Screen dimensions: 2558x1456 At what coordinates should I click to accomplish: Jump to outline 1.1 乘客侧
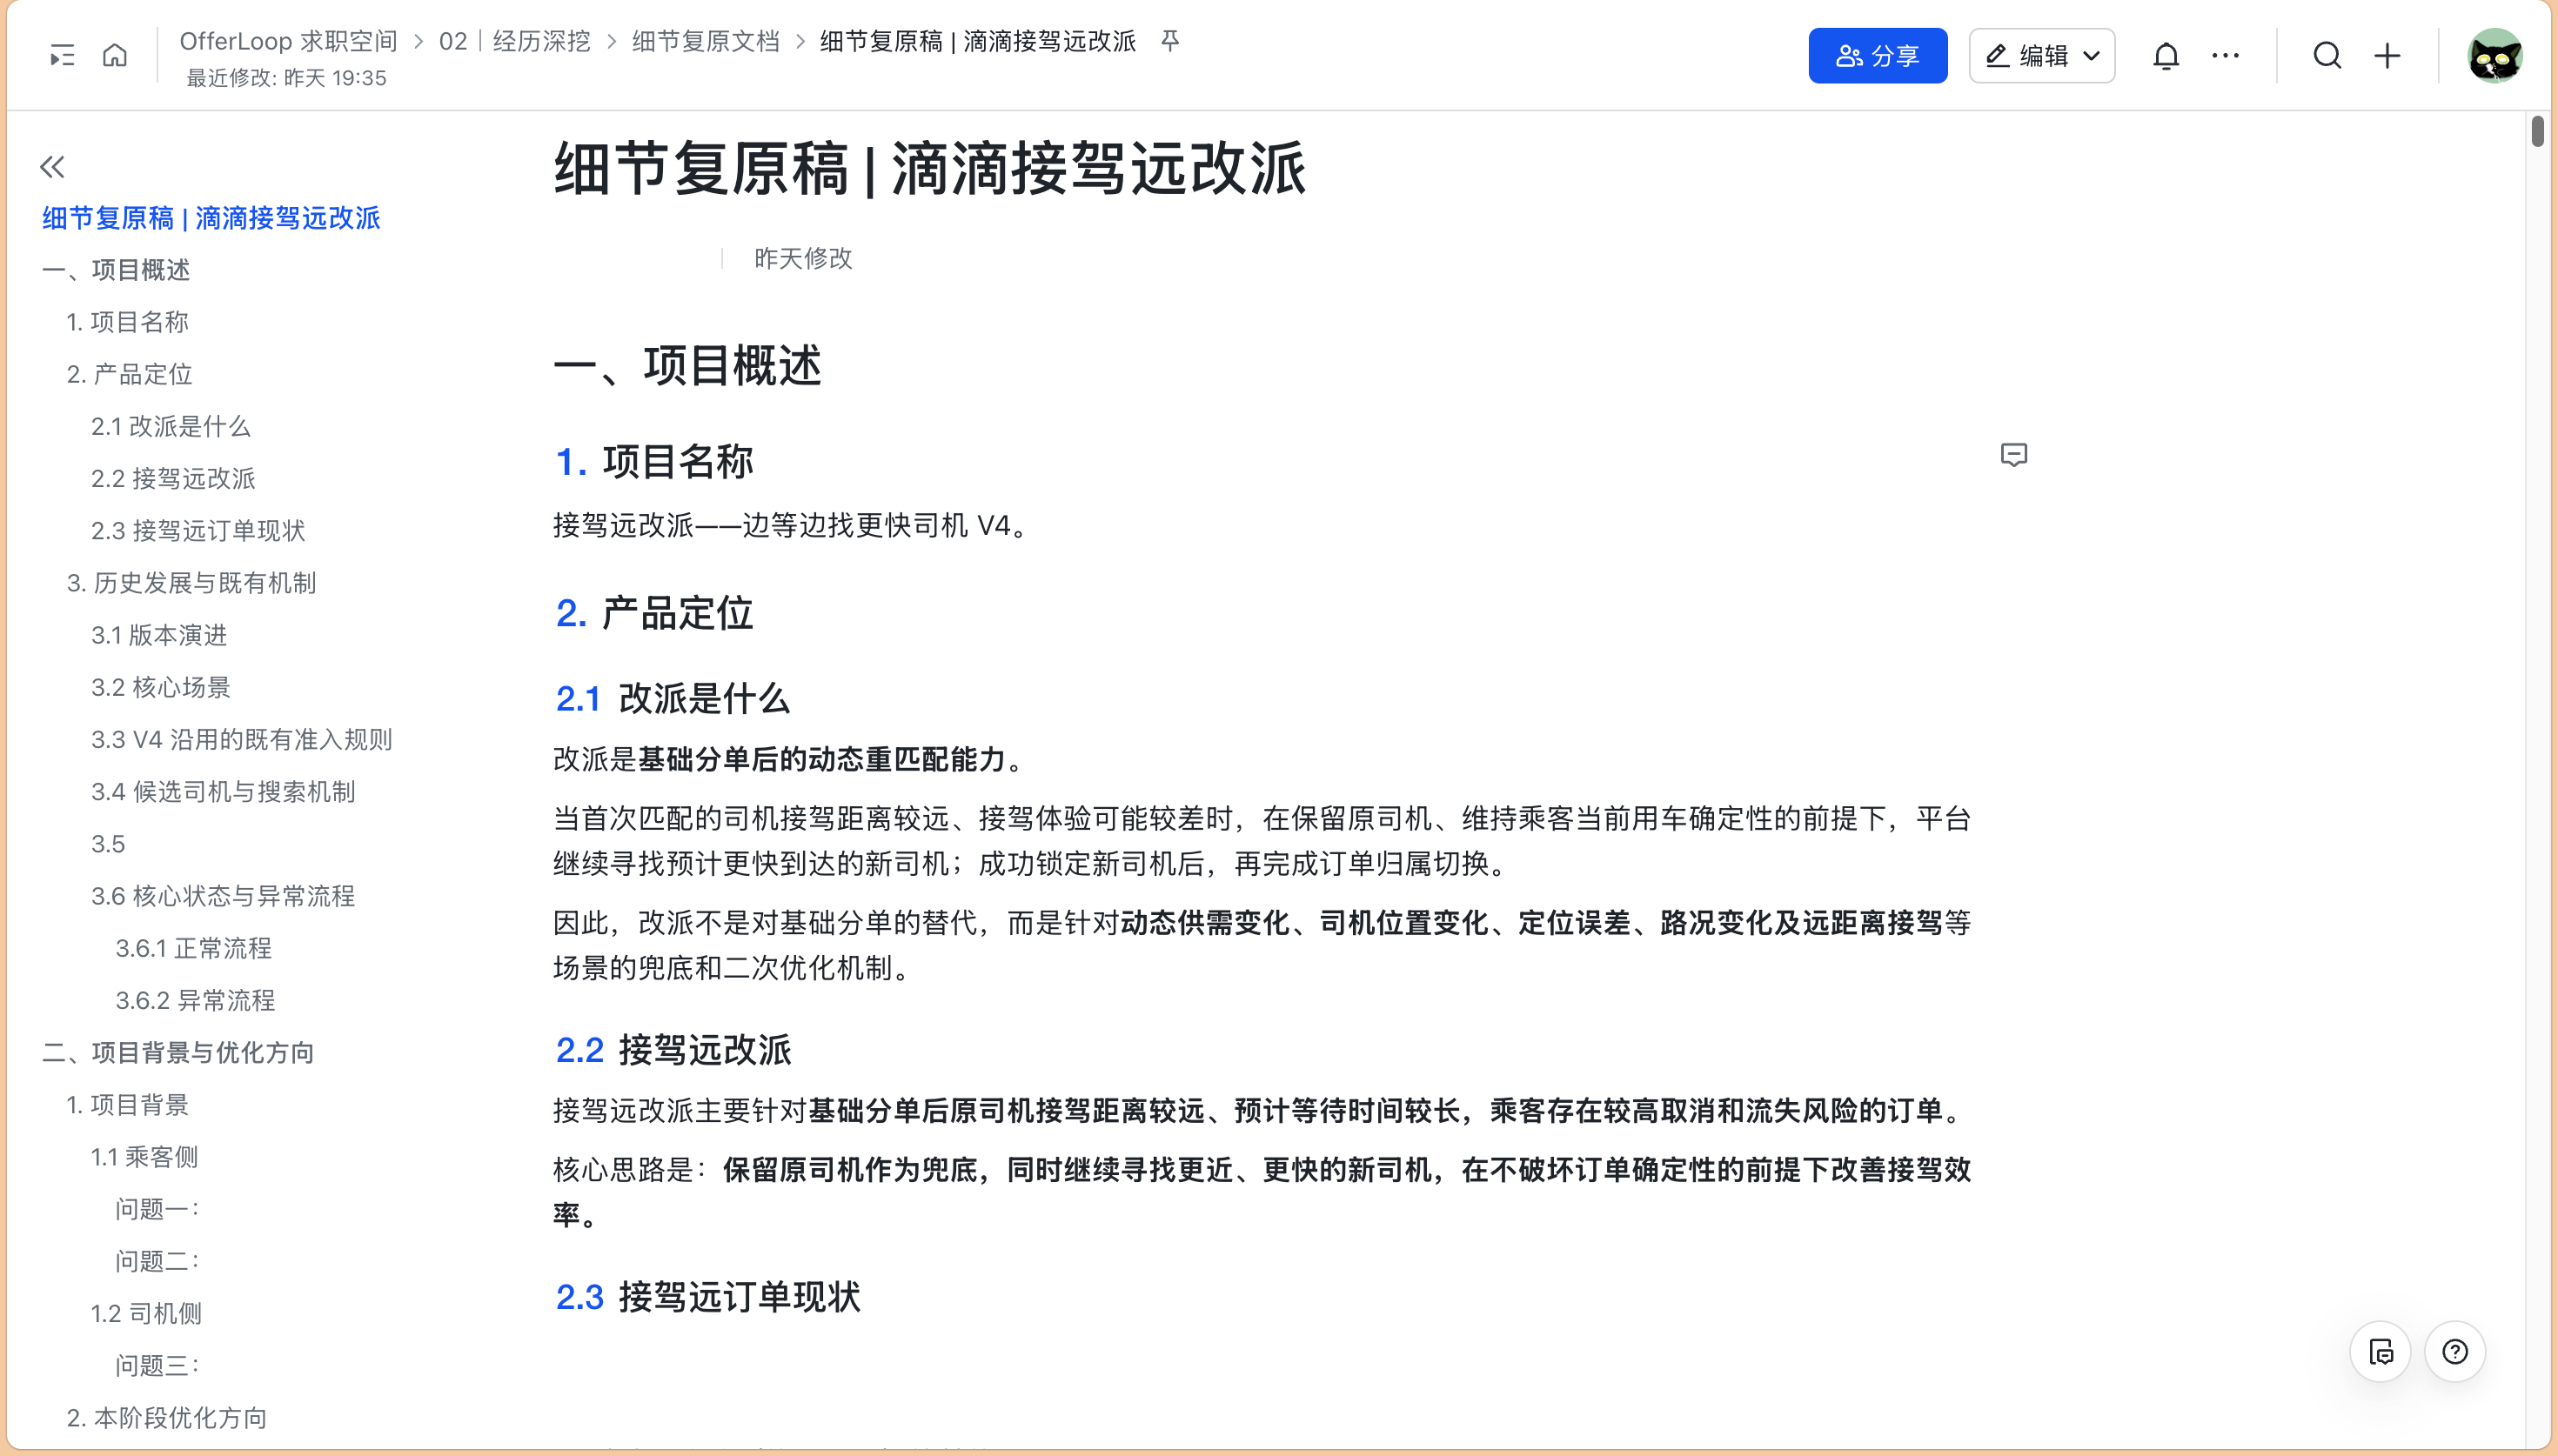click(144, 1157)
